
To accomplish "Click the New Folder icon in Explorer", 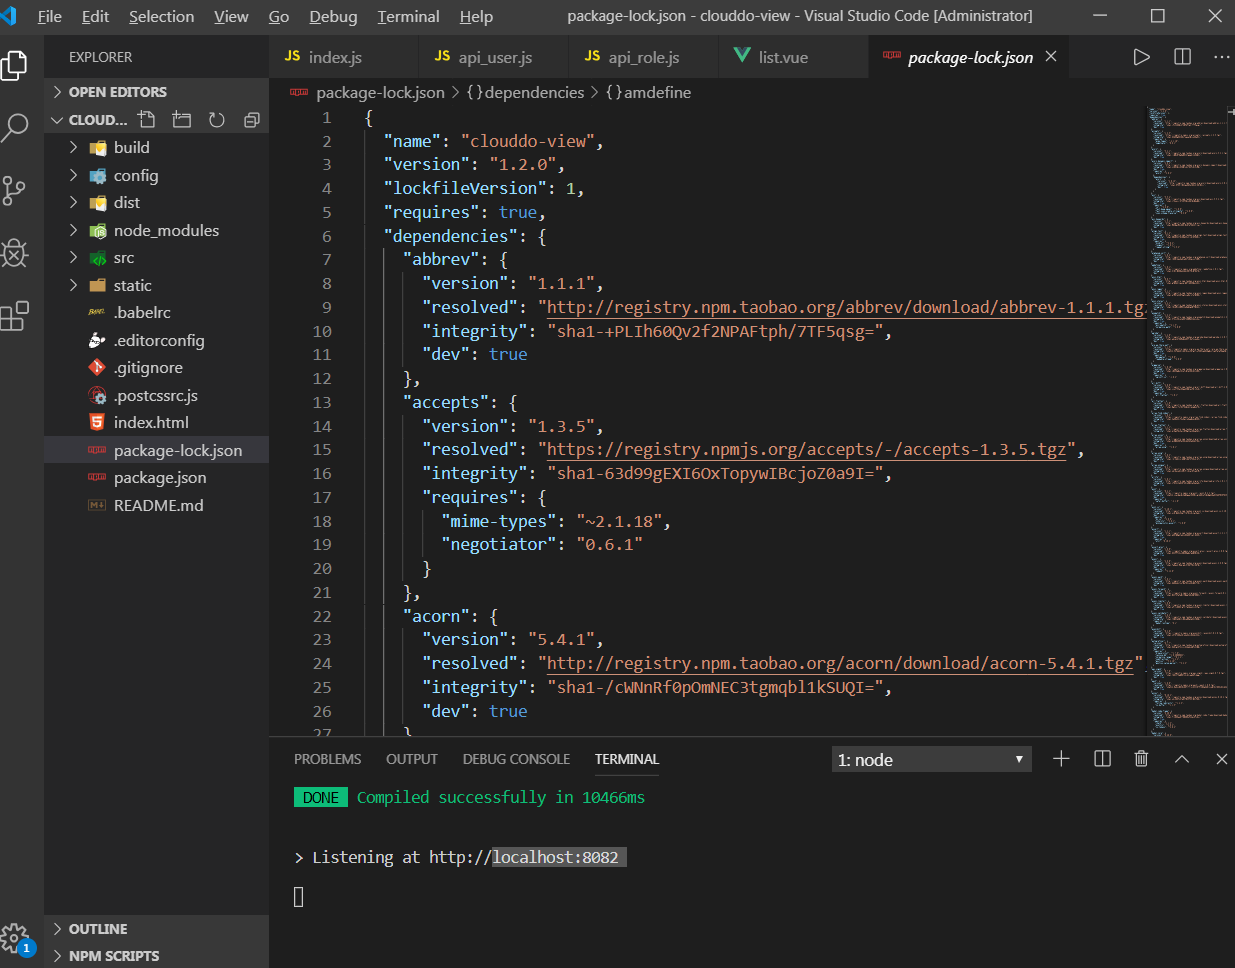I will (181, 119).
